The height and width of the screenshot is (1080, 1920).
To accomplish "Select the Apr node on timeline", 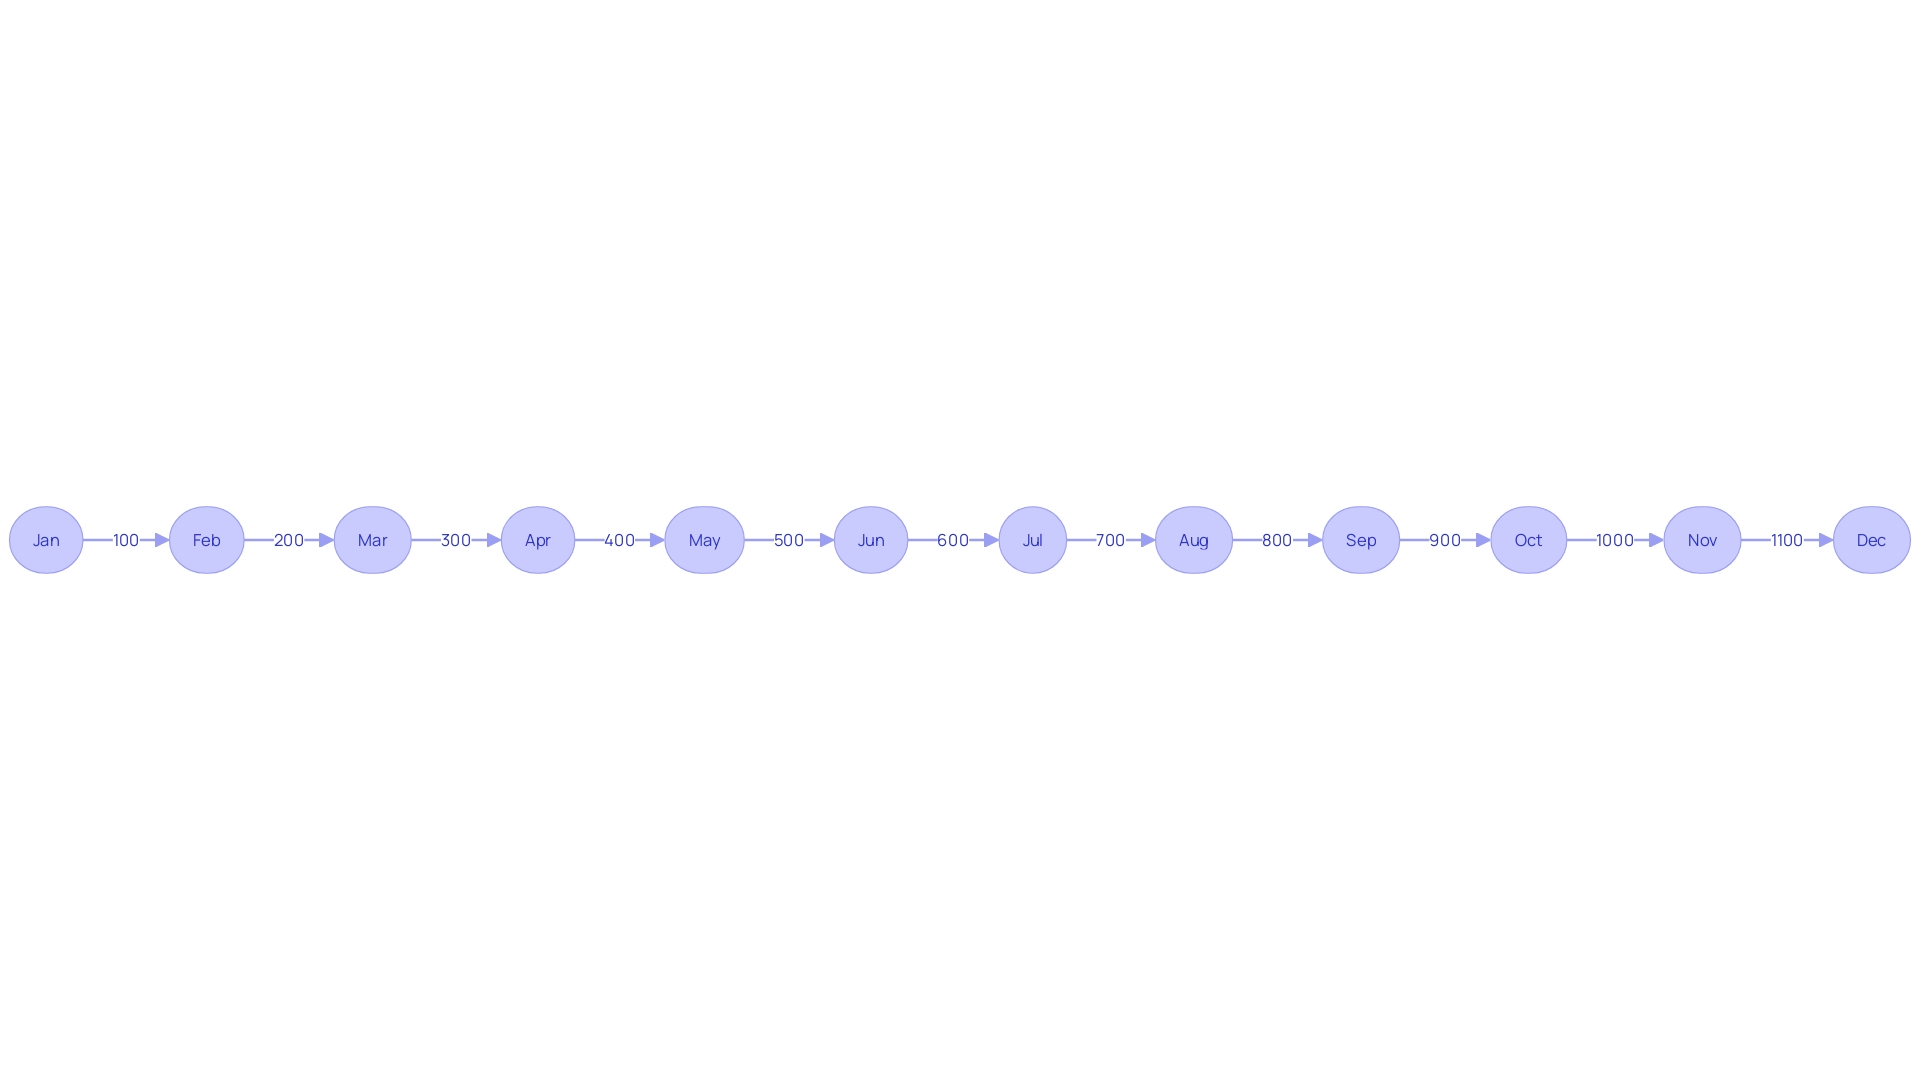I will tap(538, 539).
